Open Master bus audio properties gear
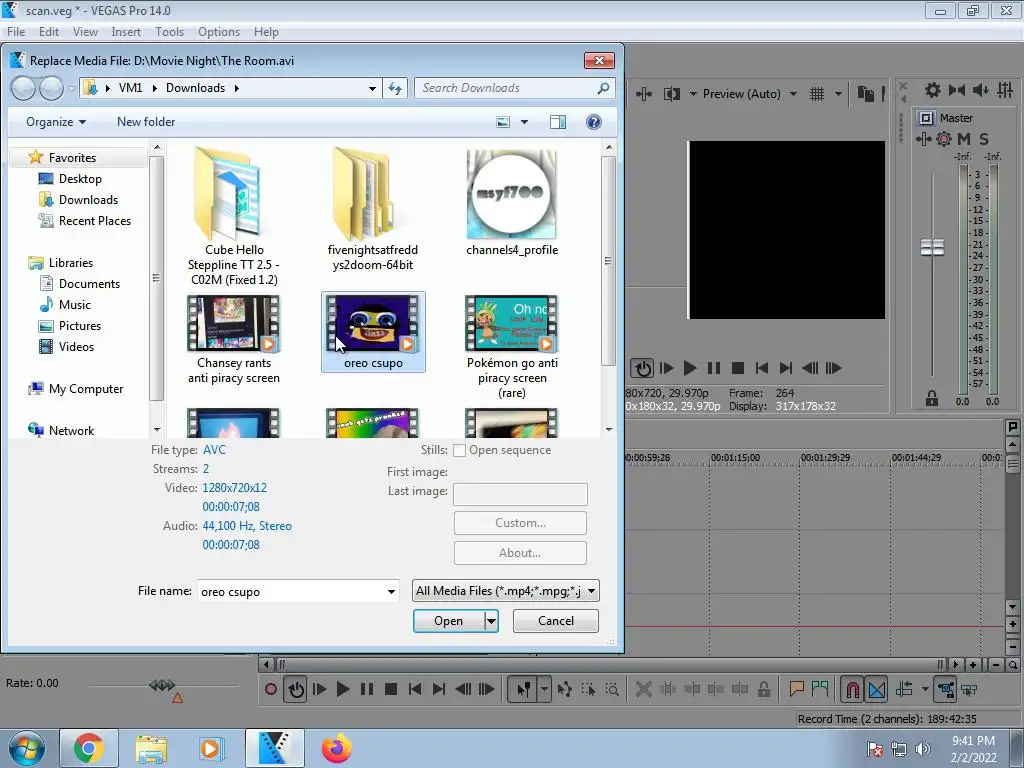 (x=933, y=90)
